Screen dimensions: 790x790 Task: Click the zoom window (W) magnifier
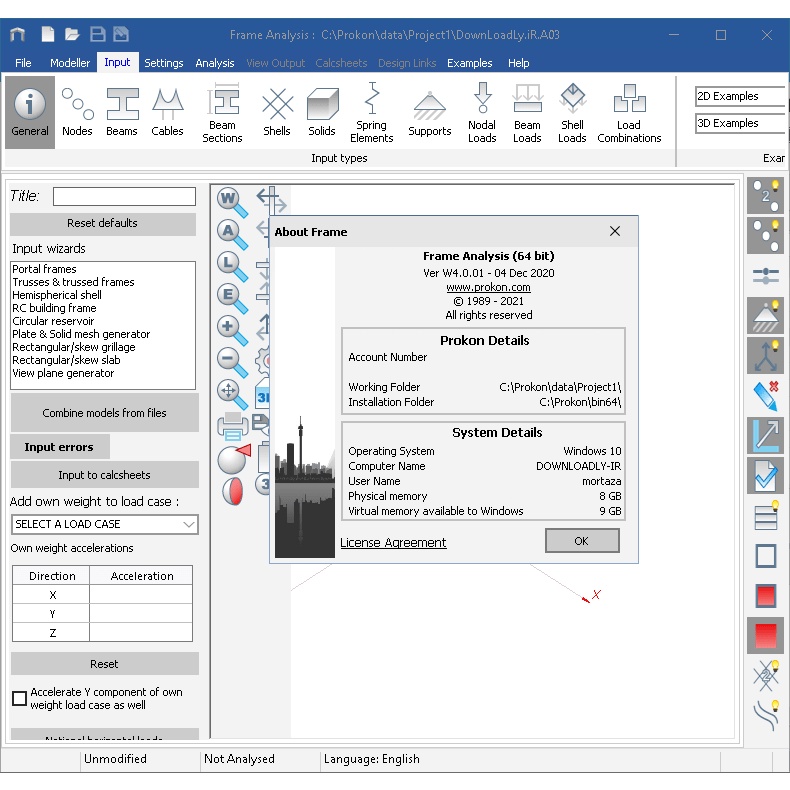(232, 200)
